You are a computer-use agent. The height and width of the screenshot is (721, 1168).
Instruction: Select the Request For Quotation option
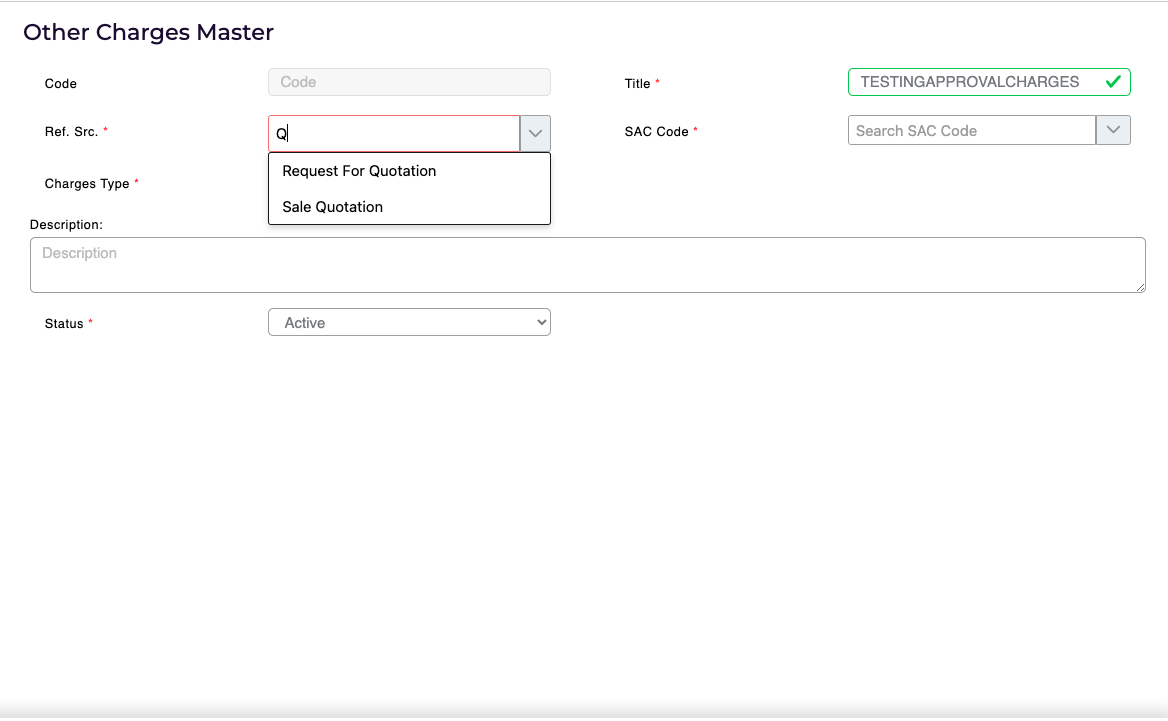(x=359, y=171)
